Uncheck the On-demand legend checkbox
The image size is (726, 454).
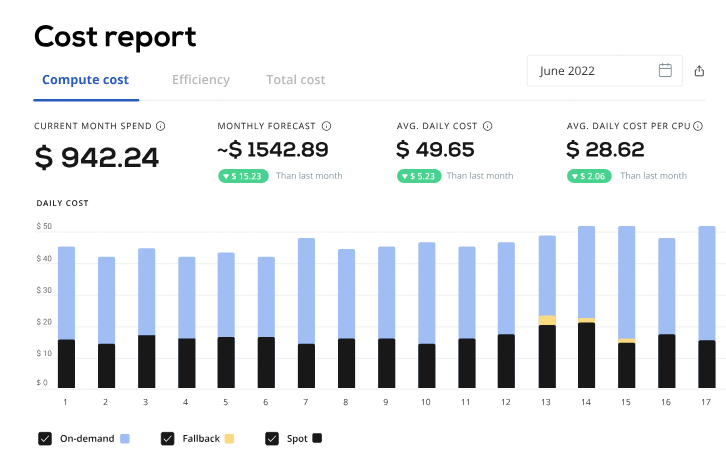pyautogui.click(x=44, y=438)
